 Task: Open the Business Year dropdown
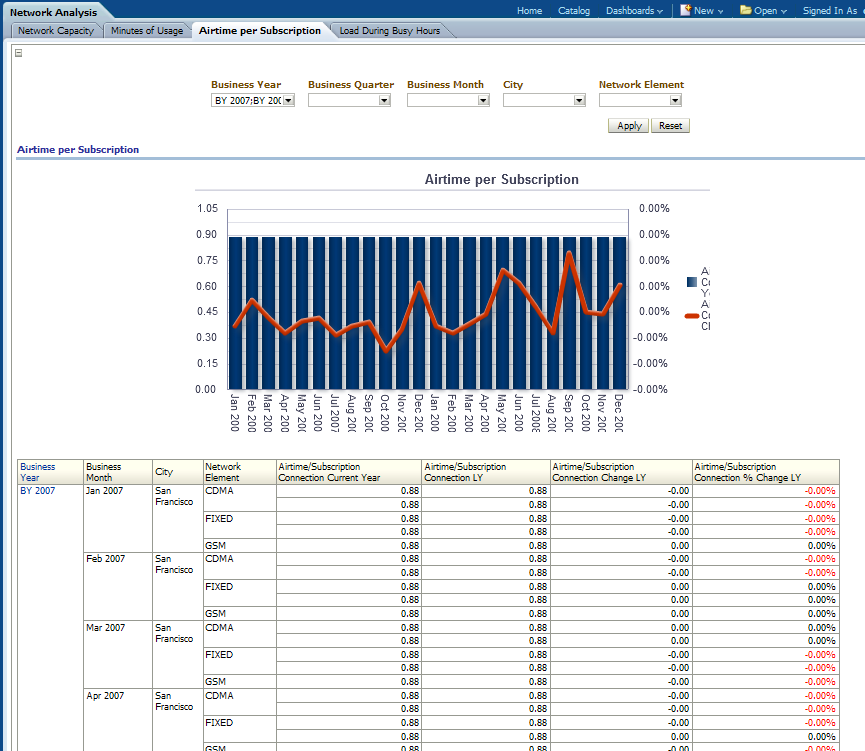coord(288,100)
